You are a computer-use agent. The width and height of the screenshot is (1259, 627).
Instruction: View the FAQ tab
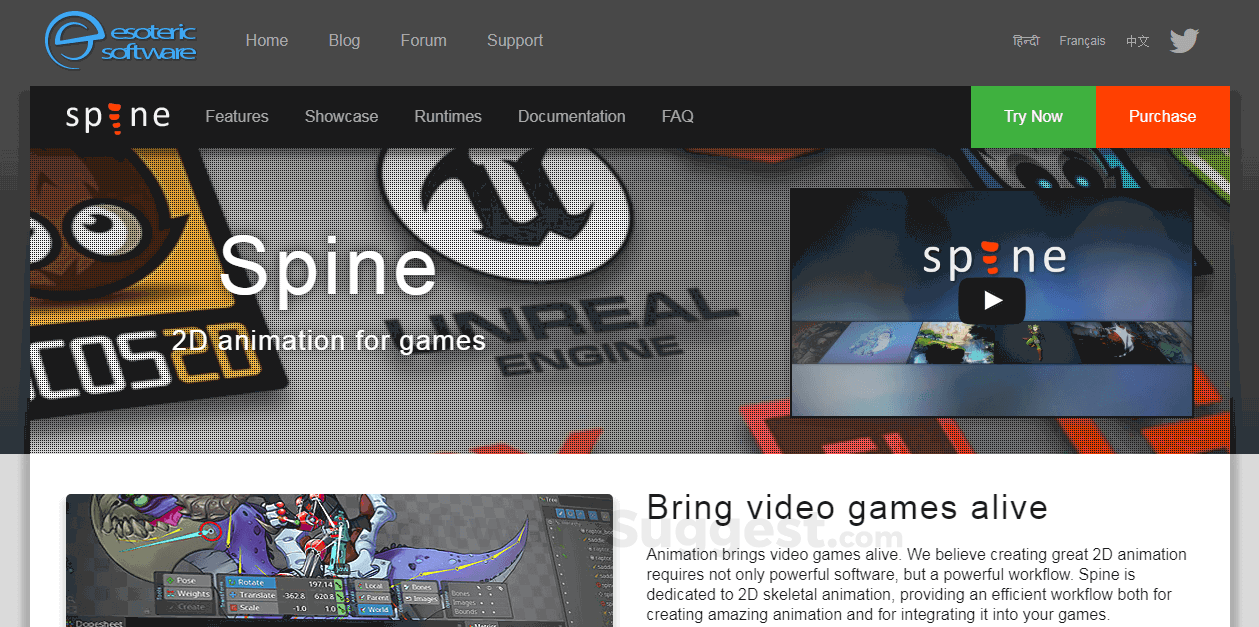(678, 117)
